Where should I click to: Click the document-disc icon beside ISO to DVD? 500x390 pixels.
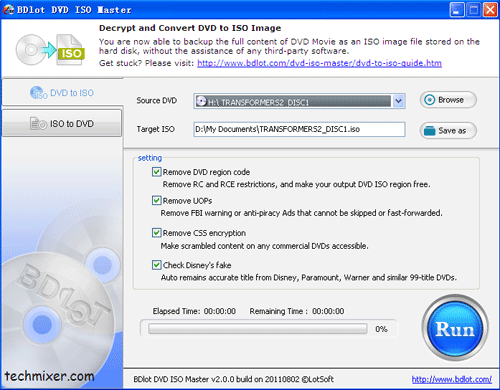coord(38,123)
